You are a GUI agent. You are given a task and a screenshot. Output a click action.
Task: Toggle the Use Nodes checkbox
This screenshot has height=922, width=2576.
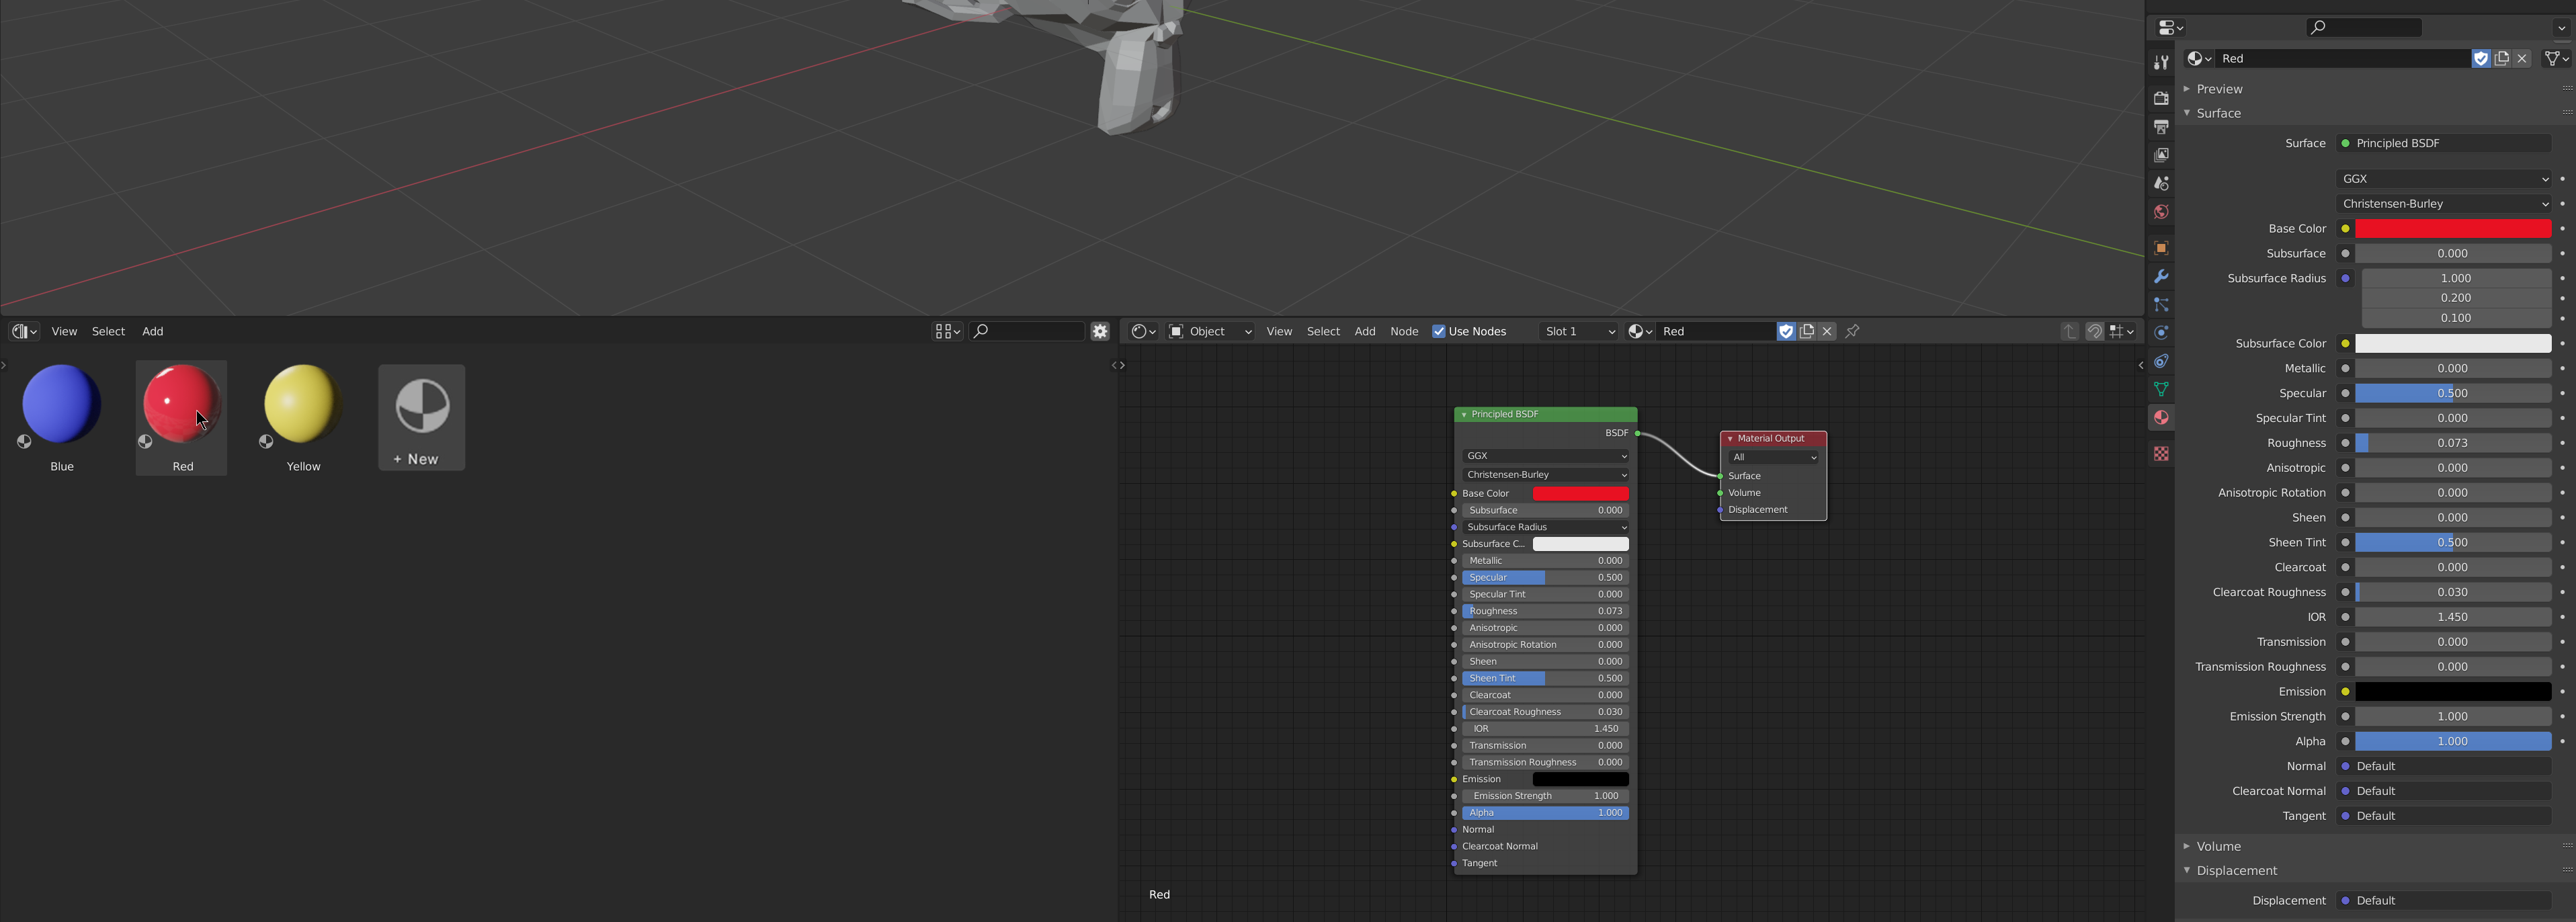pos(1439,331)
